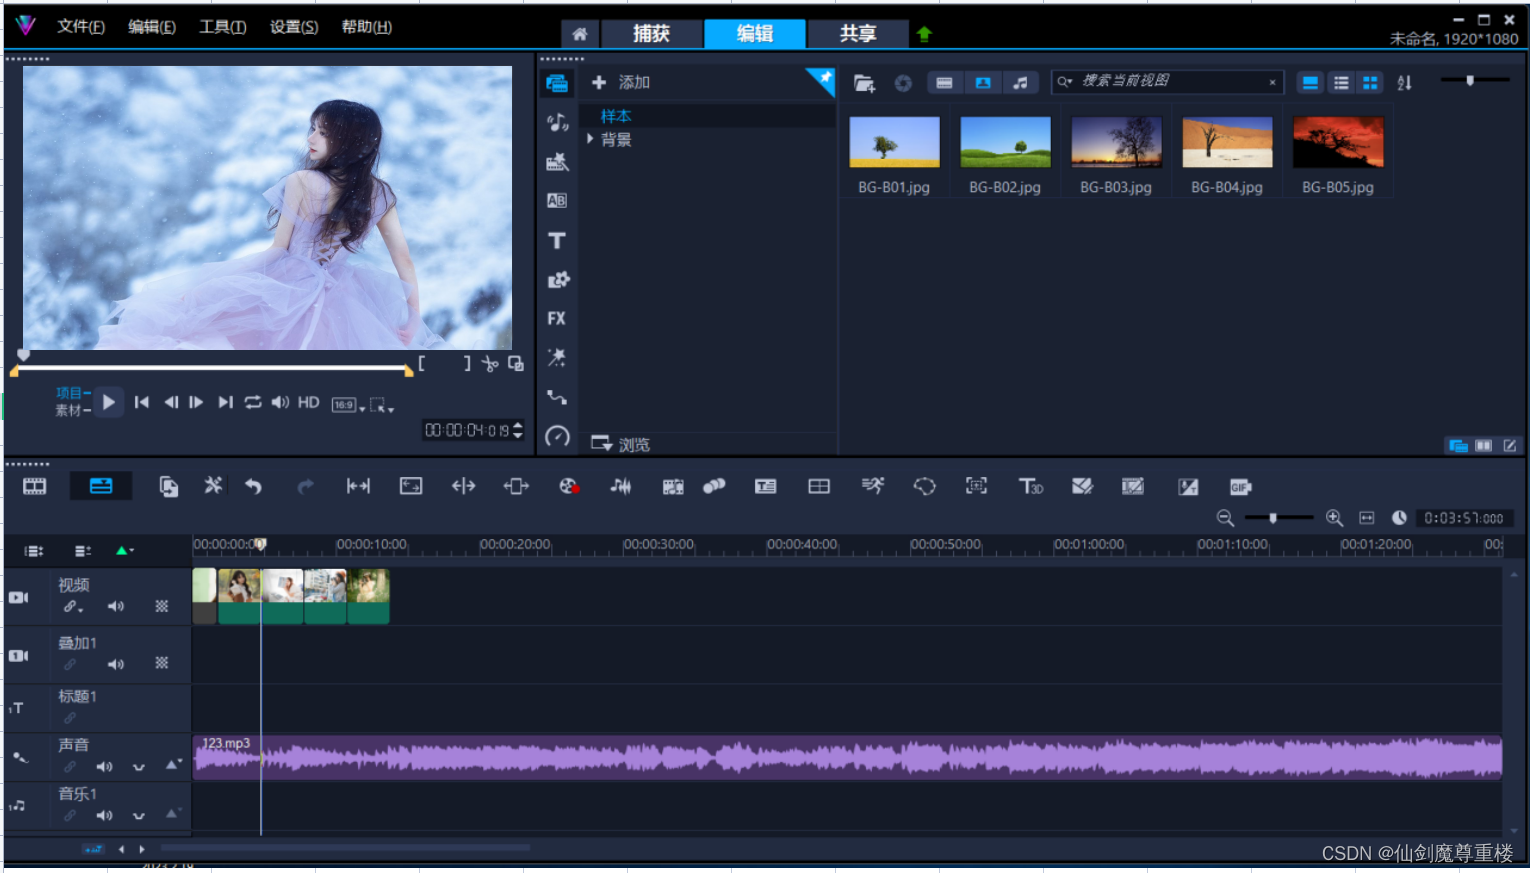Fit project in timeline window icon
The image size is (1530, 873).
1367,518
